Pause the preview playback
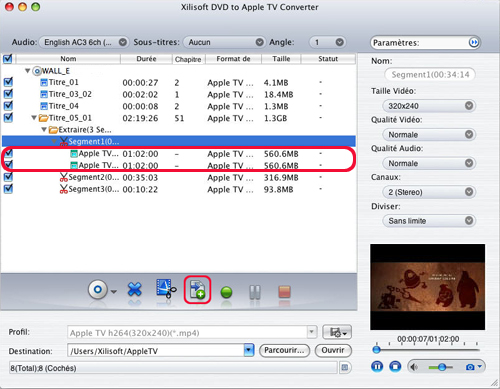The height and width of the screenshot is (389, 500). click(377, 367)
